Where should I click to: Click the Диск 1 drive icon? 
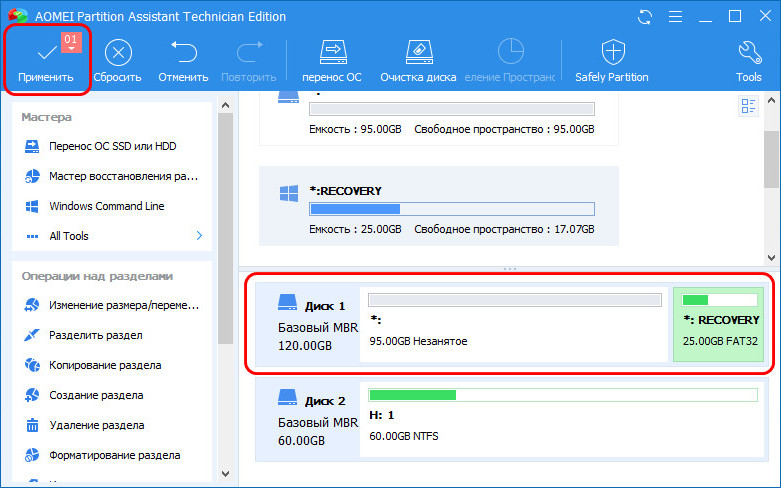click(x=287, y=302)
